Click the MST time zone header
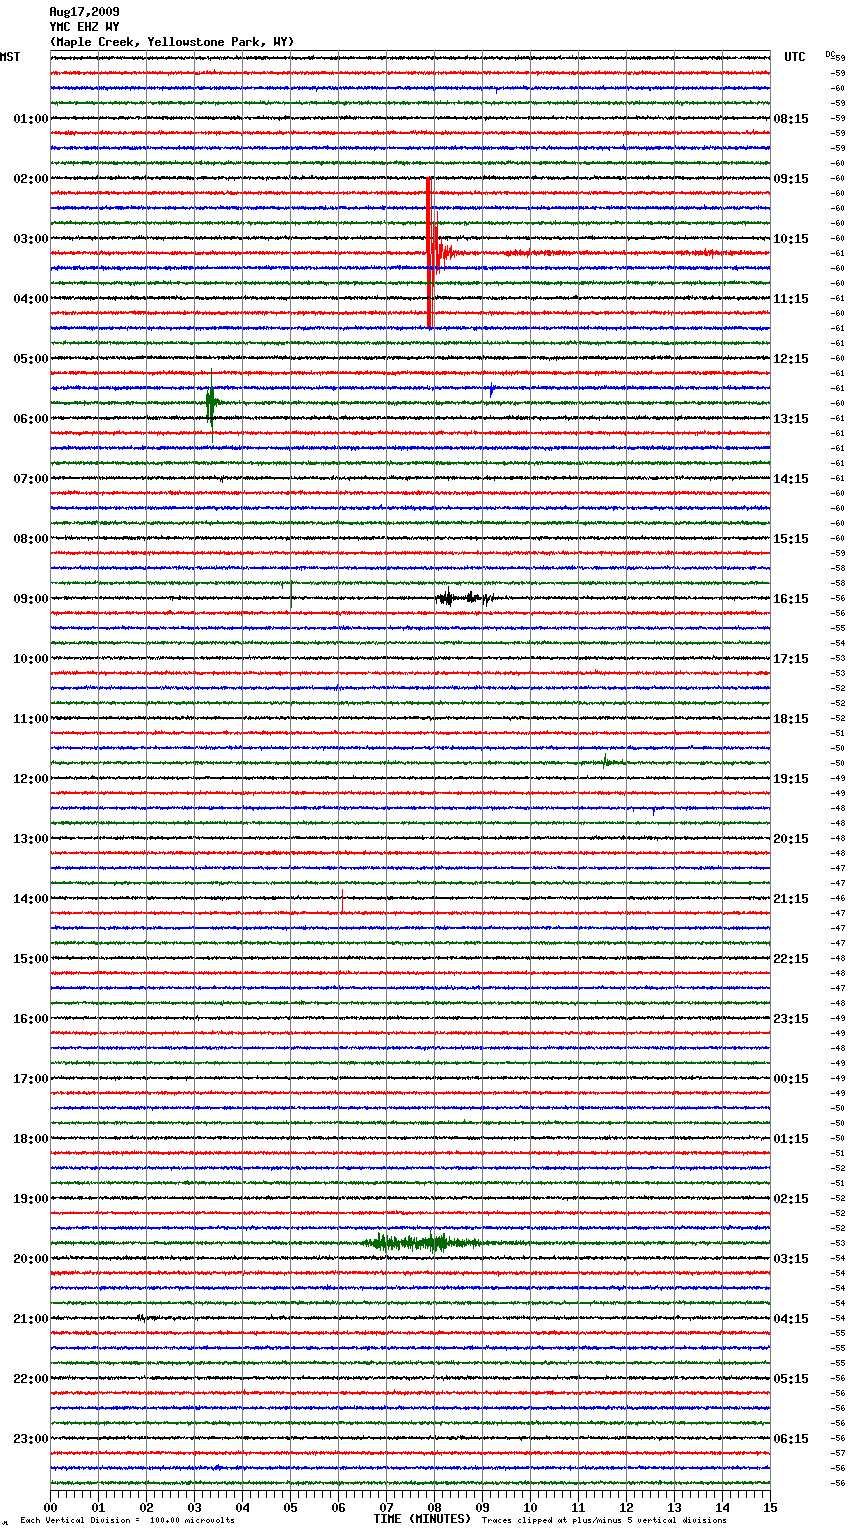 point(10,57)
